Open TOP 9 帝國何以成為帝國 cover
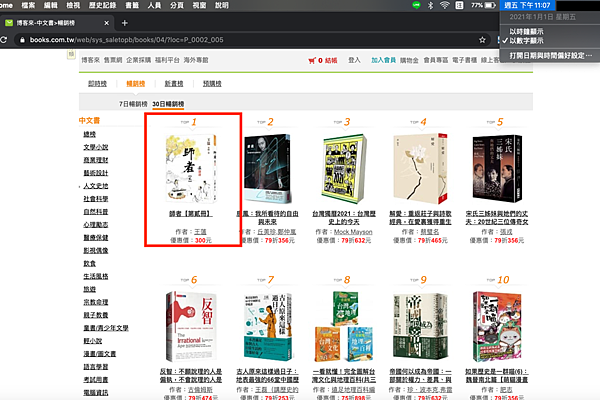 point(420,327)
